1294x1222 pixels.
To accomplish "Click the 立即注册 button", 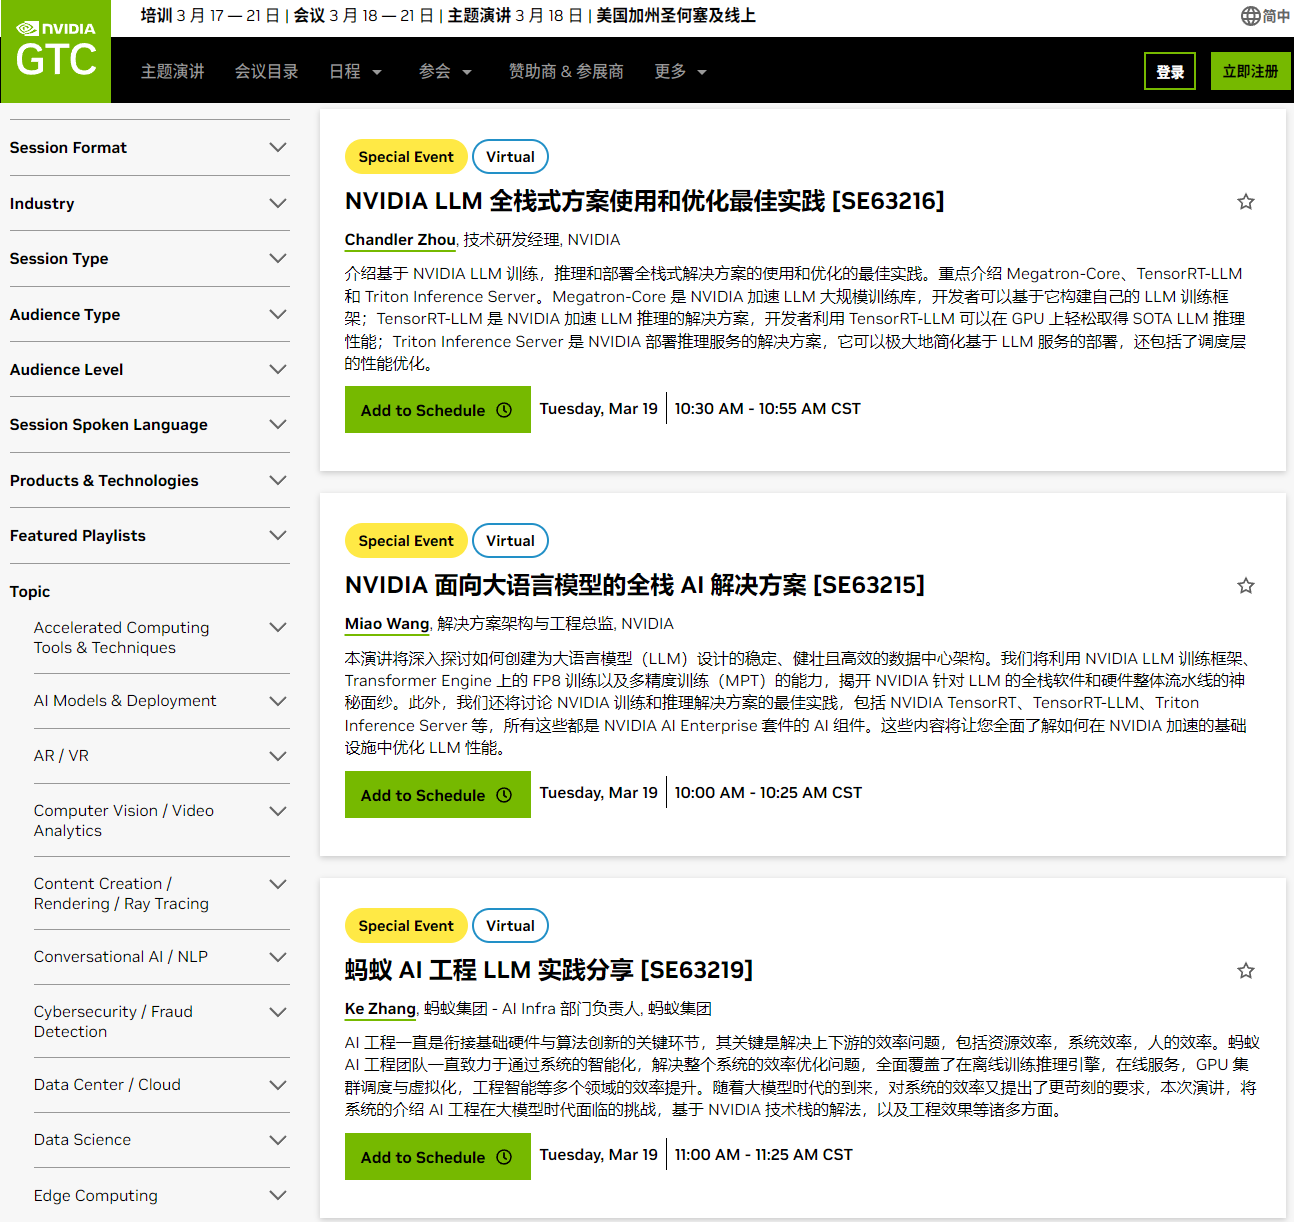I will [1251, 71].
